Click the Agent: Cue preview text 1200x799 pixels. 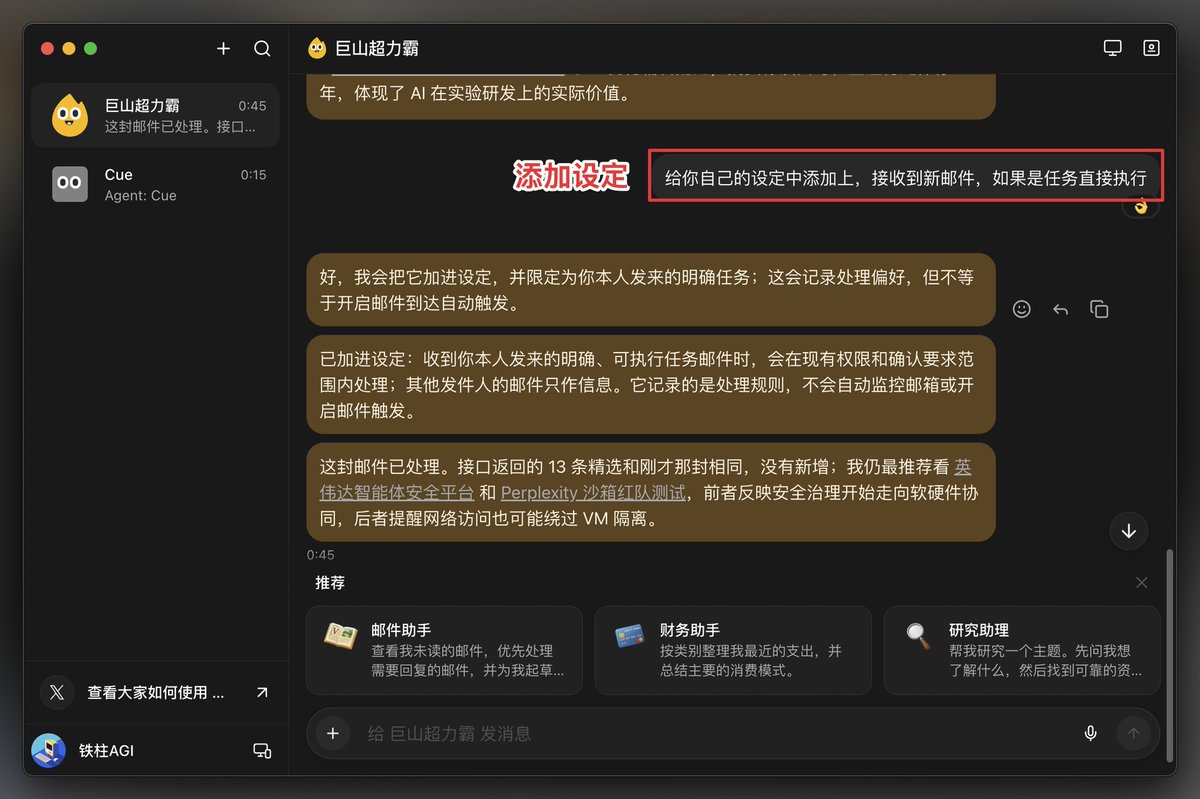tap(140, 196)
